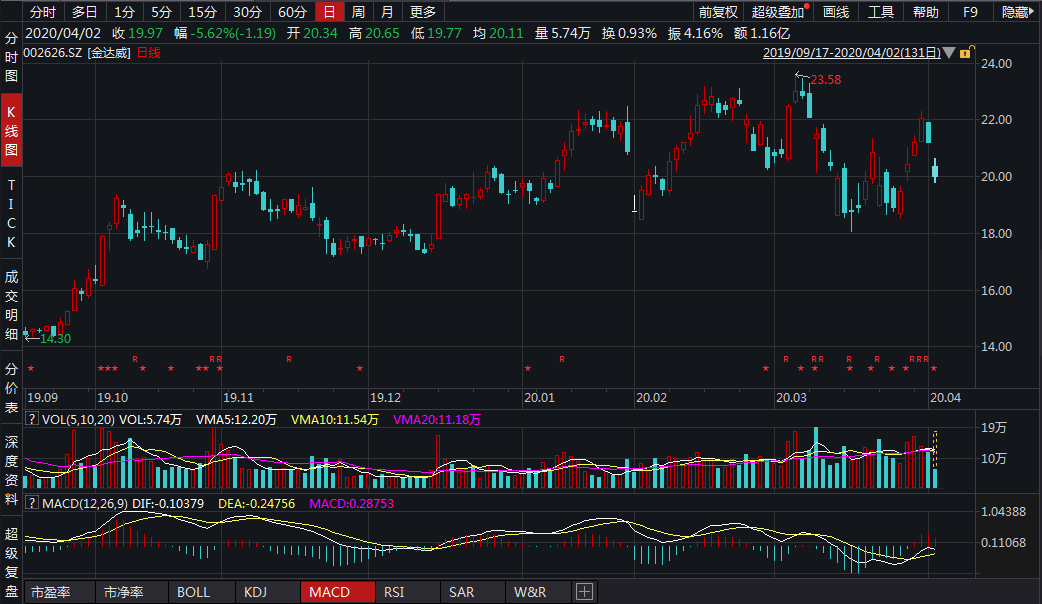Viewport: 1042px width, 604px height.
Task: Click the stock code 002626.SZ label
Action: click(53, 52)
